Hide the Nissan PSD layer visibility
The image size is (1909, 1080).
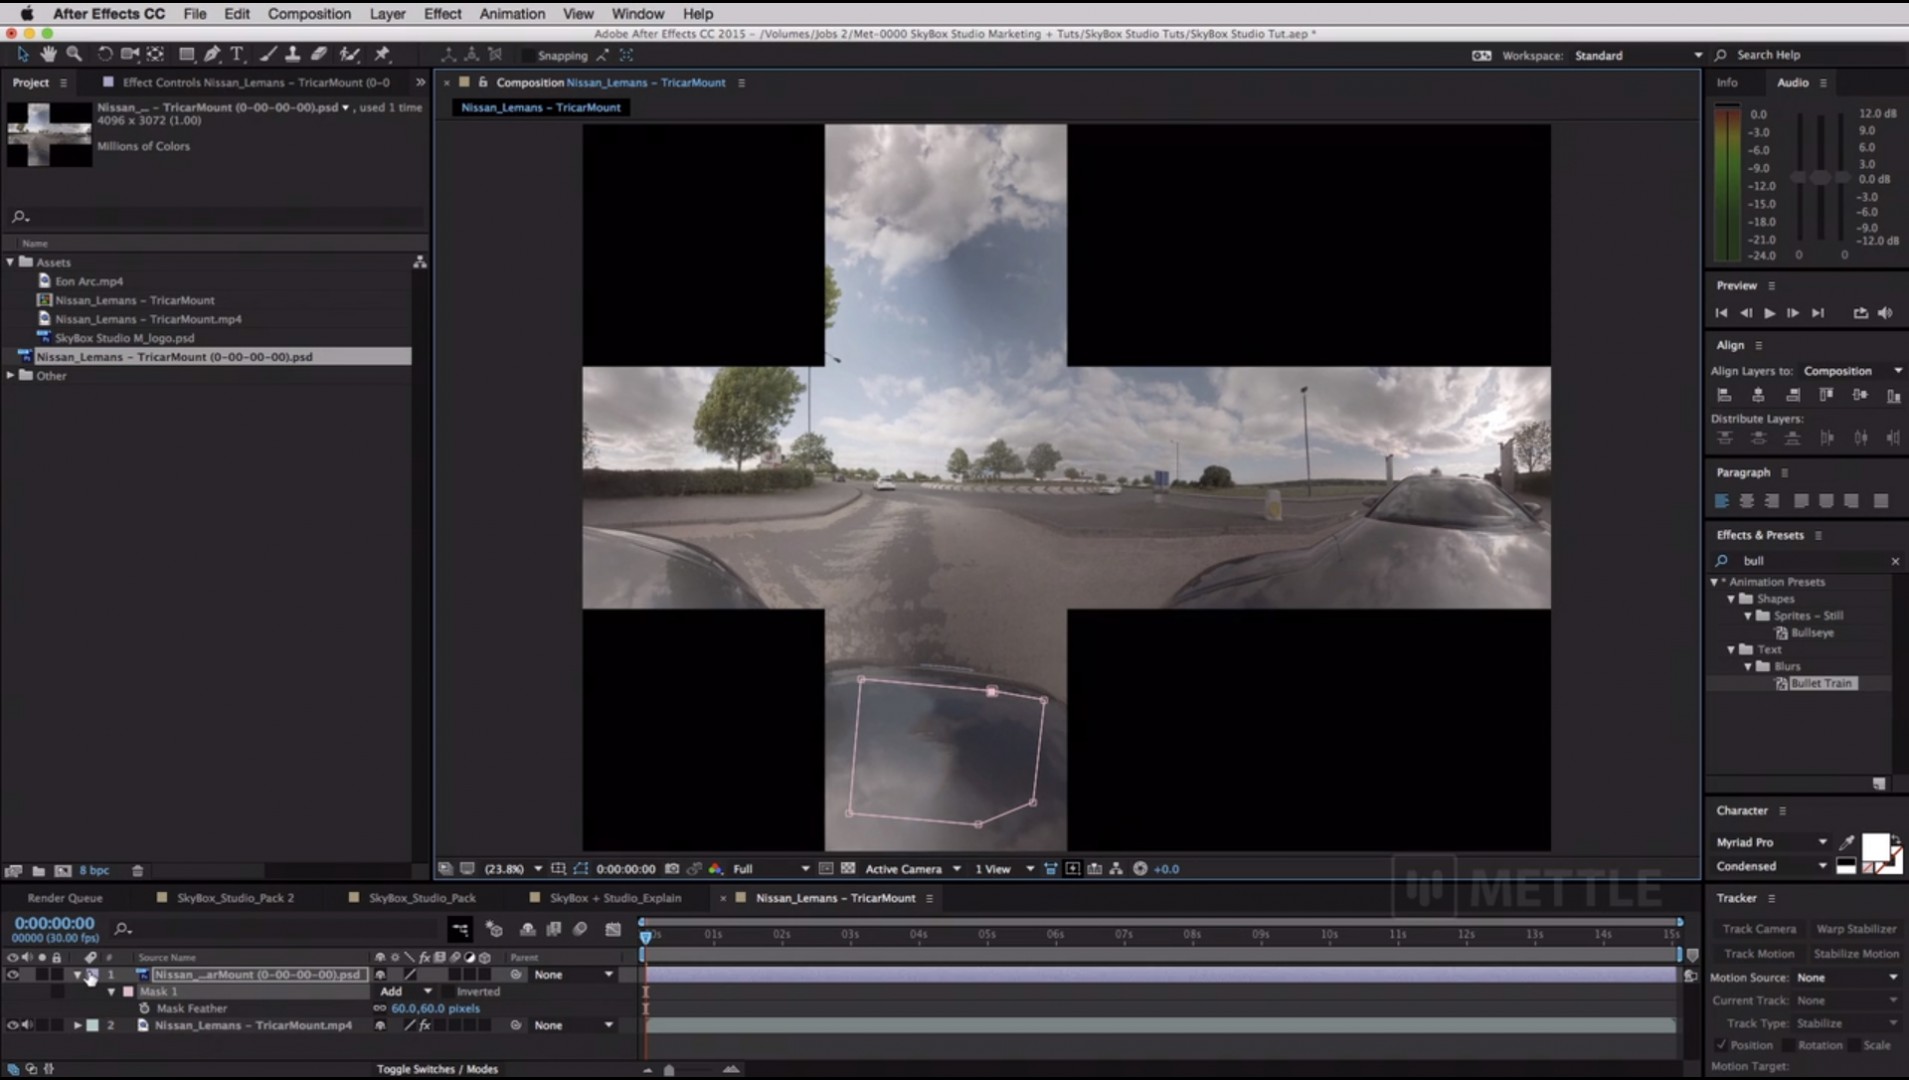click(12, 974)
